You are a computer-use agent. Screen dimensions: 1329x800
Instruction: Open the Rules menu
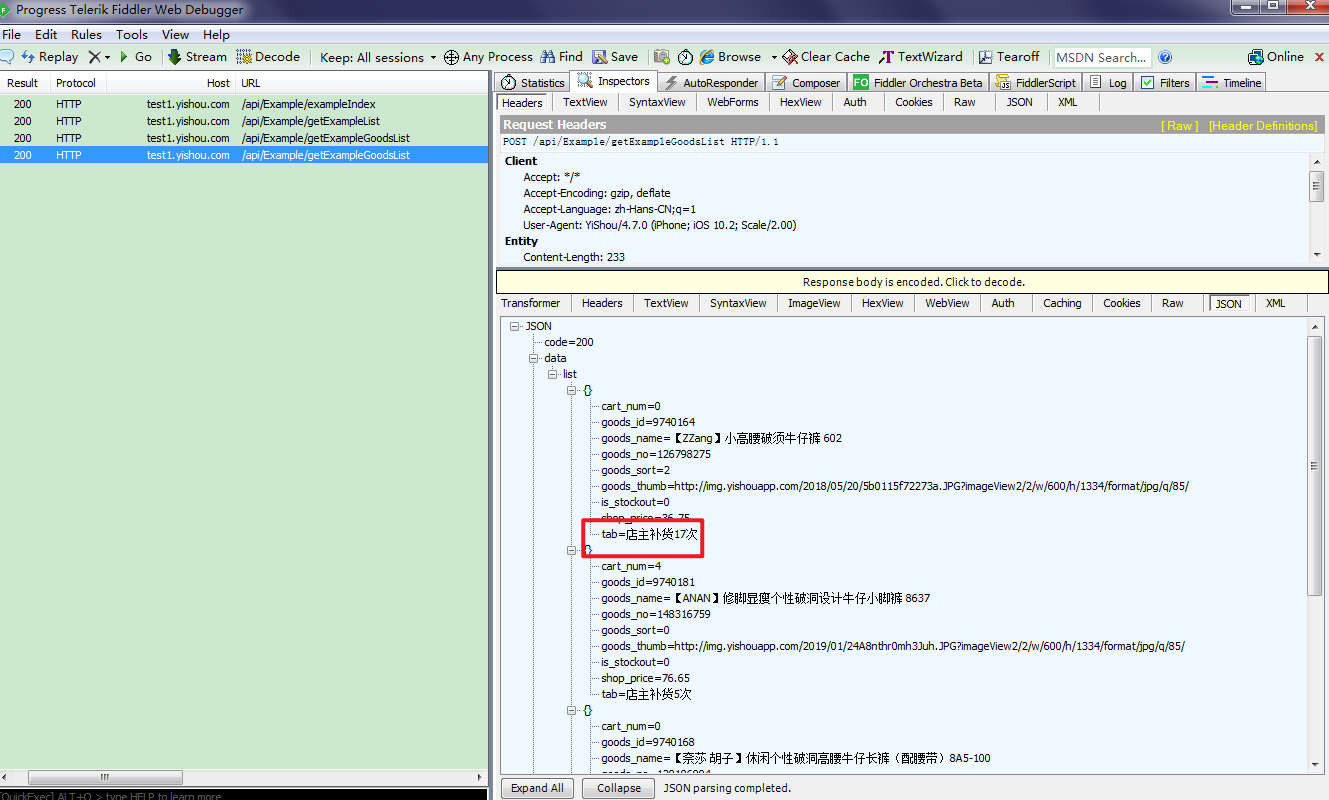tap(86, 35)
